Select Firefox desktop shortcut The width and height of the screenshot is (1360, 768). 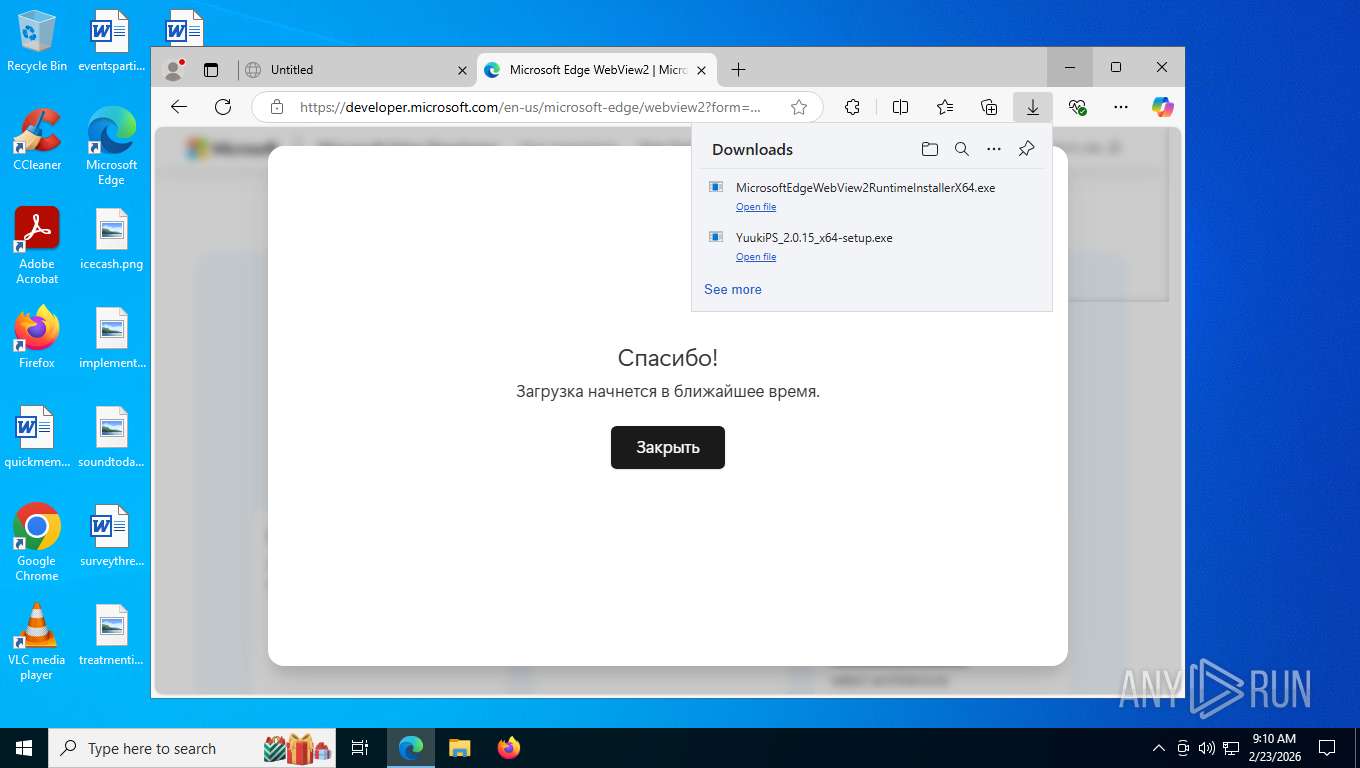37,338
